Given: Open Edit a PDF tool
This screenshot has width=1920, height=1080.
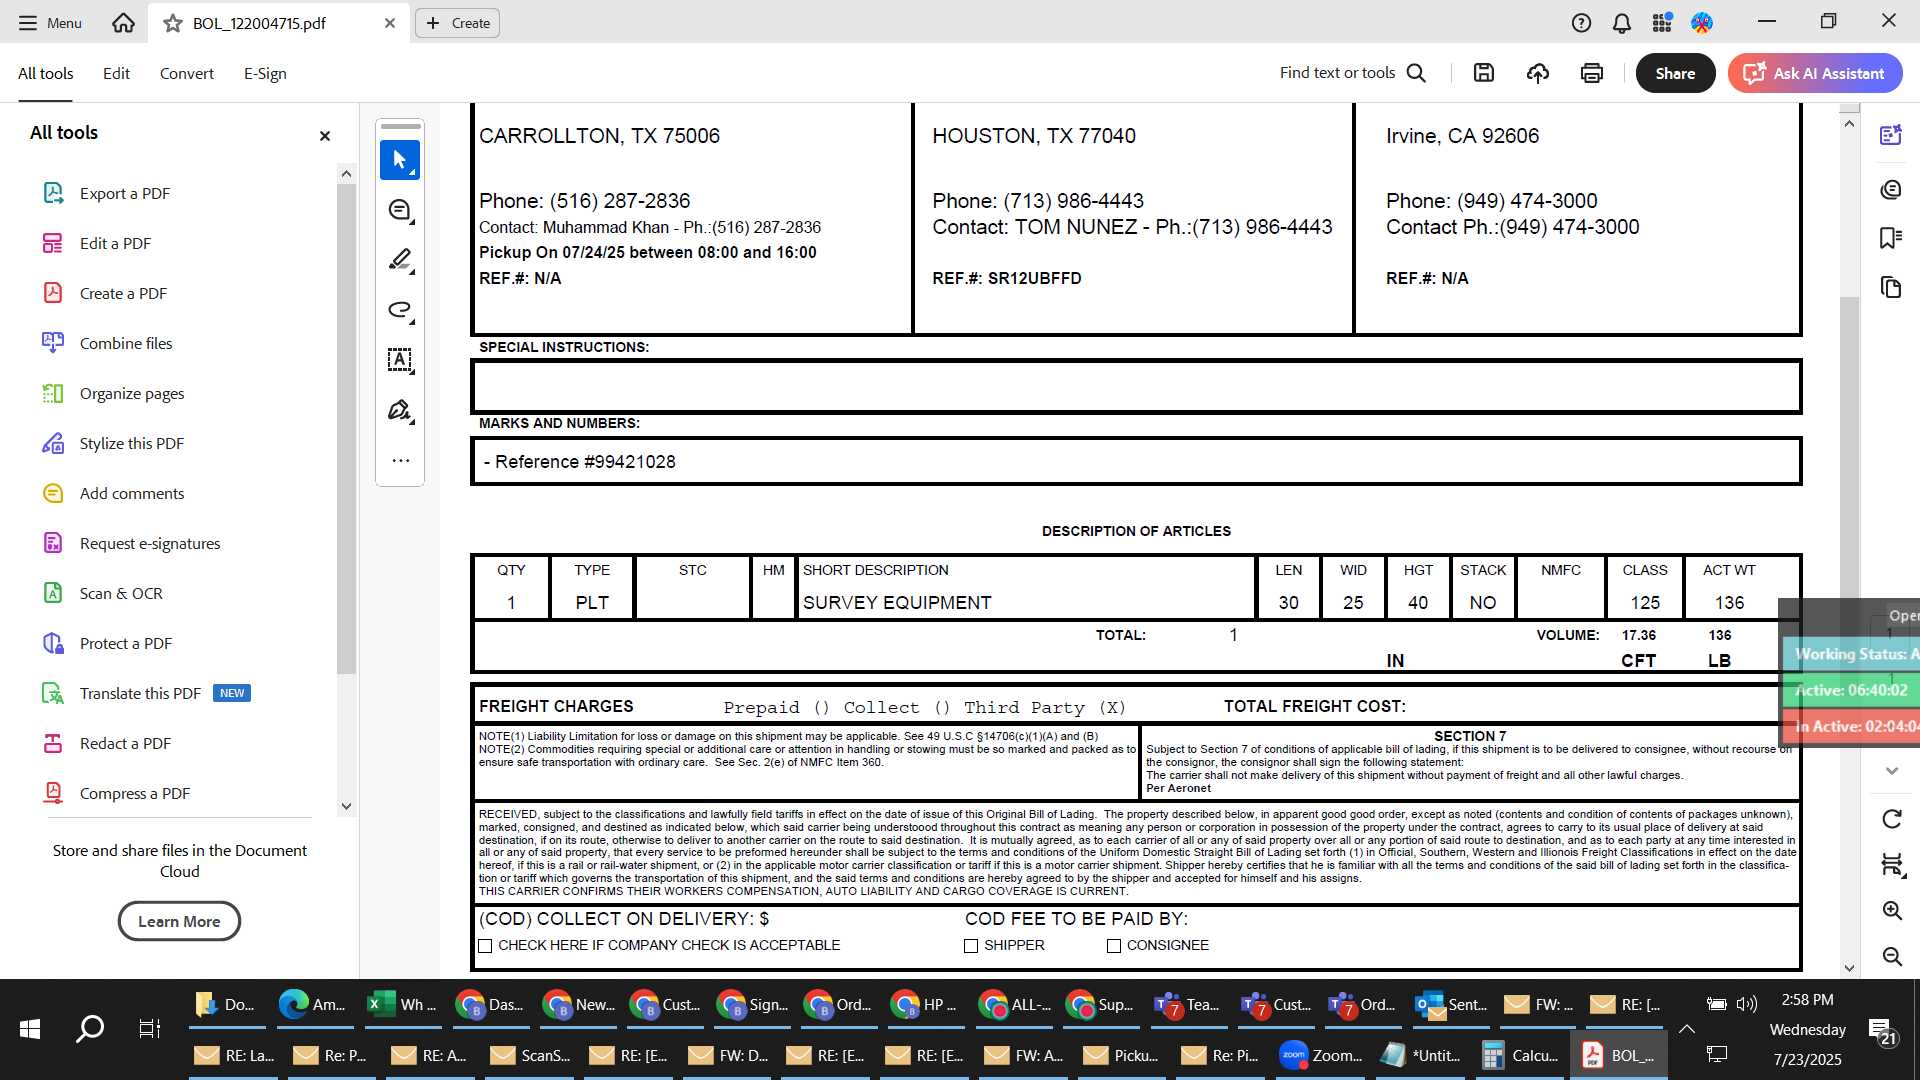Looking at the screenshot, I should [x=115, y=243].
